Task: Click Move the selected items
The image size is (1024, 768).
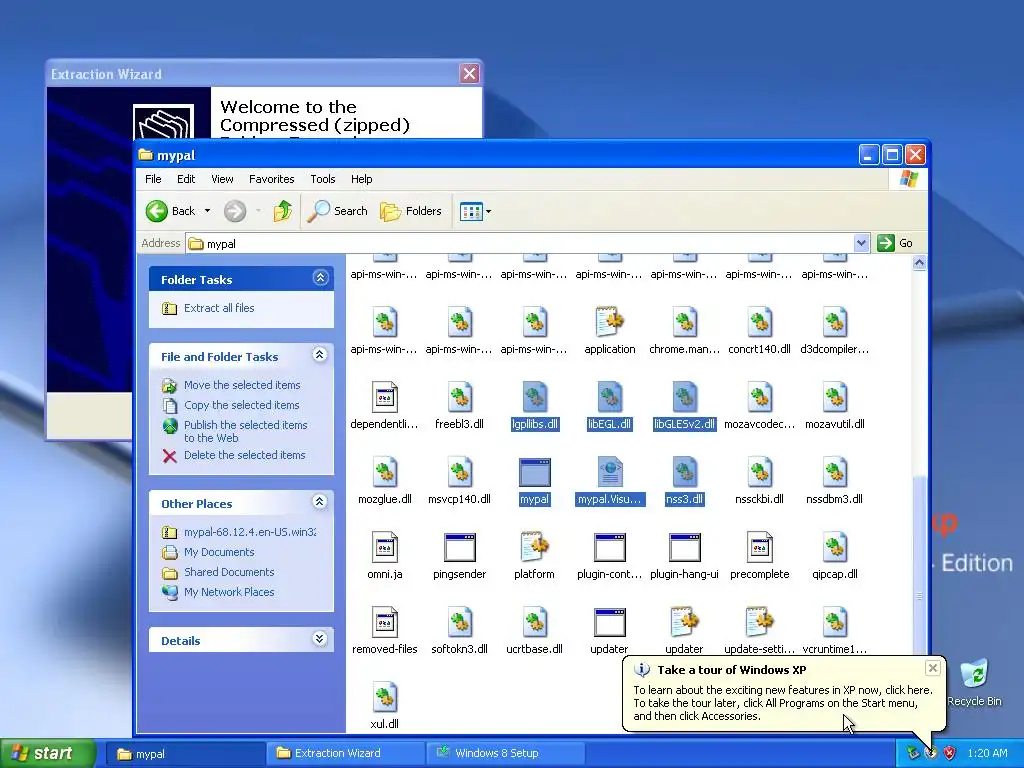Action: coord(242,385)
